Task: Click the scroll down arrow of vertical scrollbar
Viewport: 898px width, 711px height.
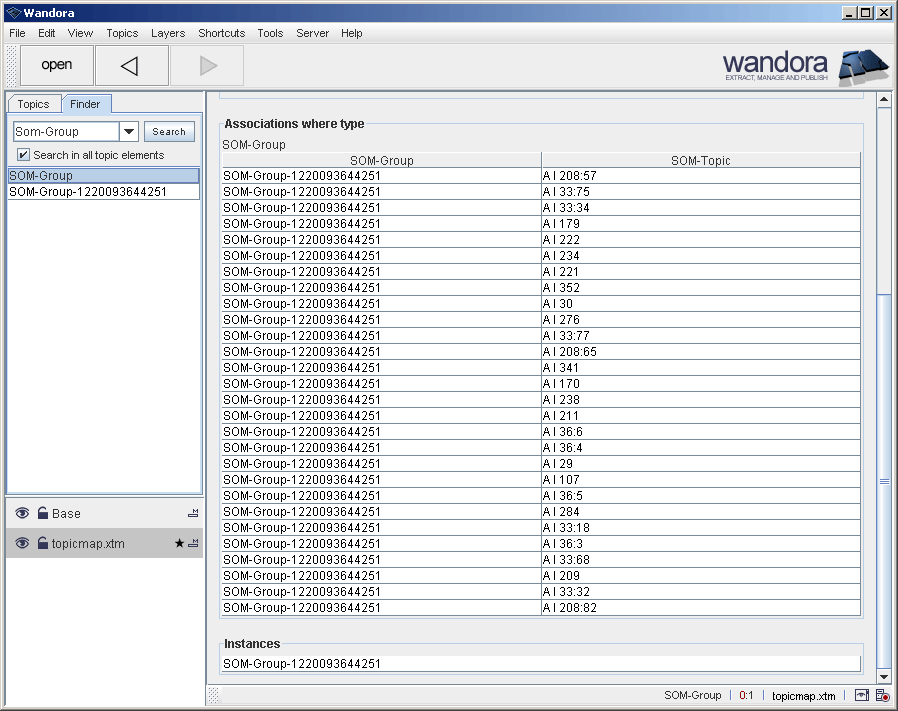Action: point(883,676)
